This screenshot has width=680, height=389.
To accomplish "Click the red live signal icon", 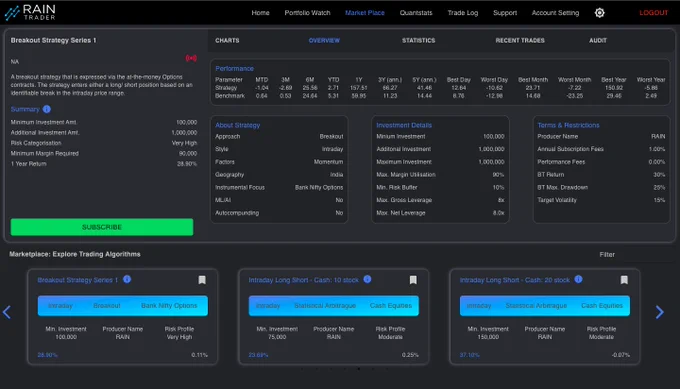I will tap(191, 58).
